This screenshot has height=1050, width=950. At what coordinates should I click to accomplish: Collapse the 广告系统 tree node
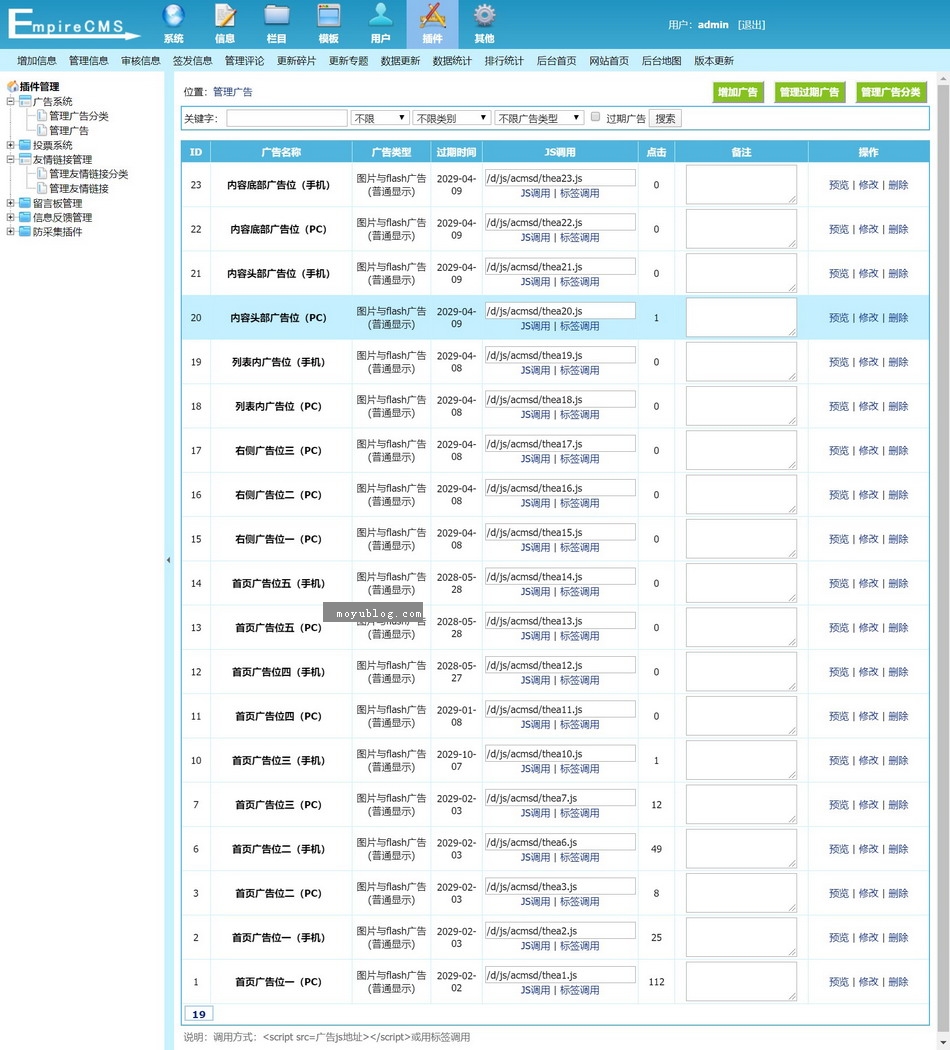pos(10,101)
